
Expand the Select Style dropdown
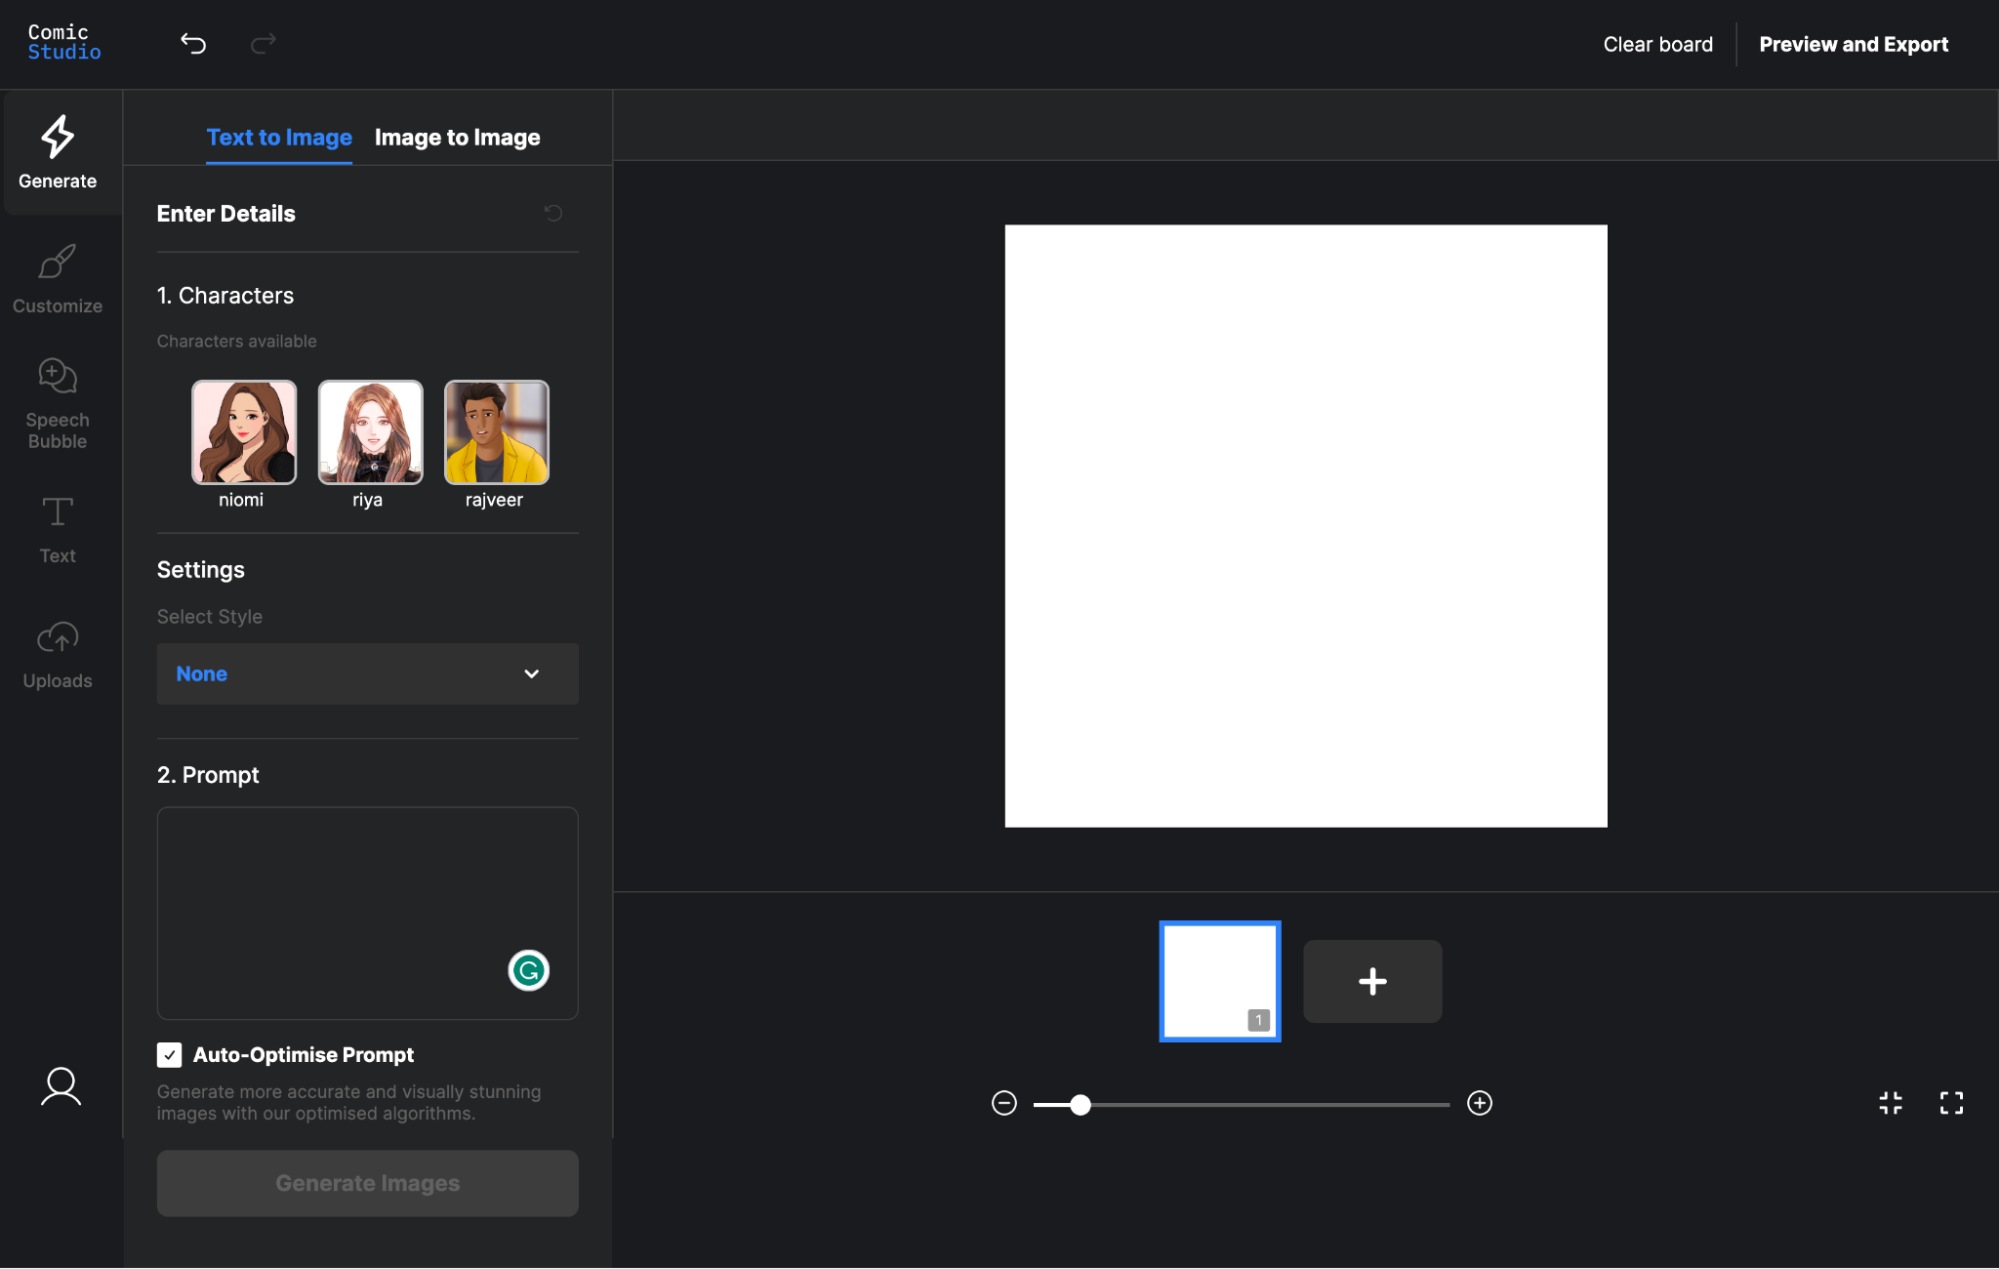pos(367,674)
